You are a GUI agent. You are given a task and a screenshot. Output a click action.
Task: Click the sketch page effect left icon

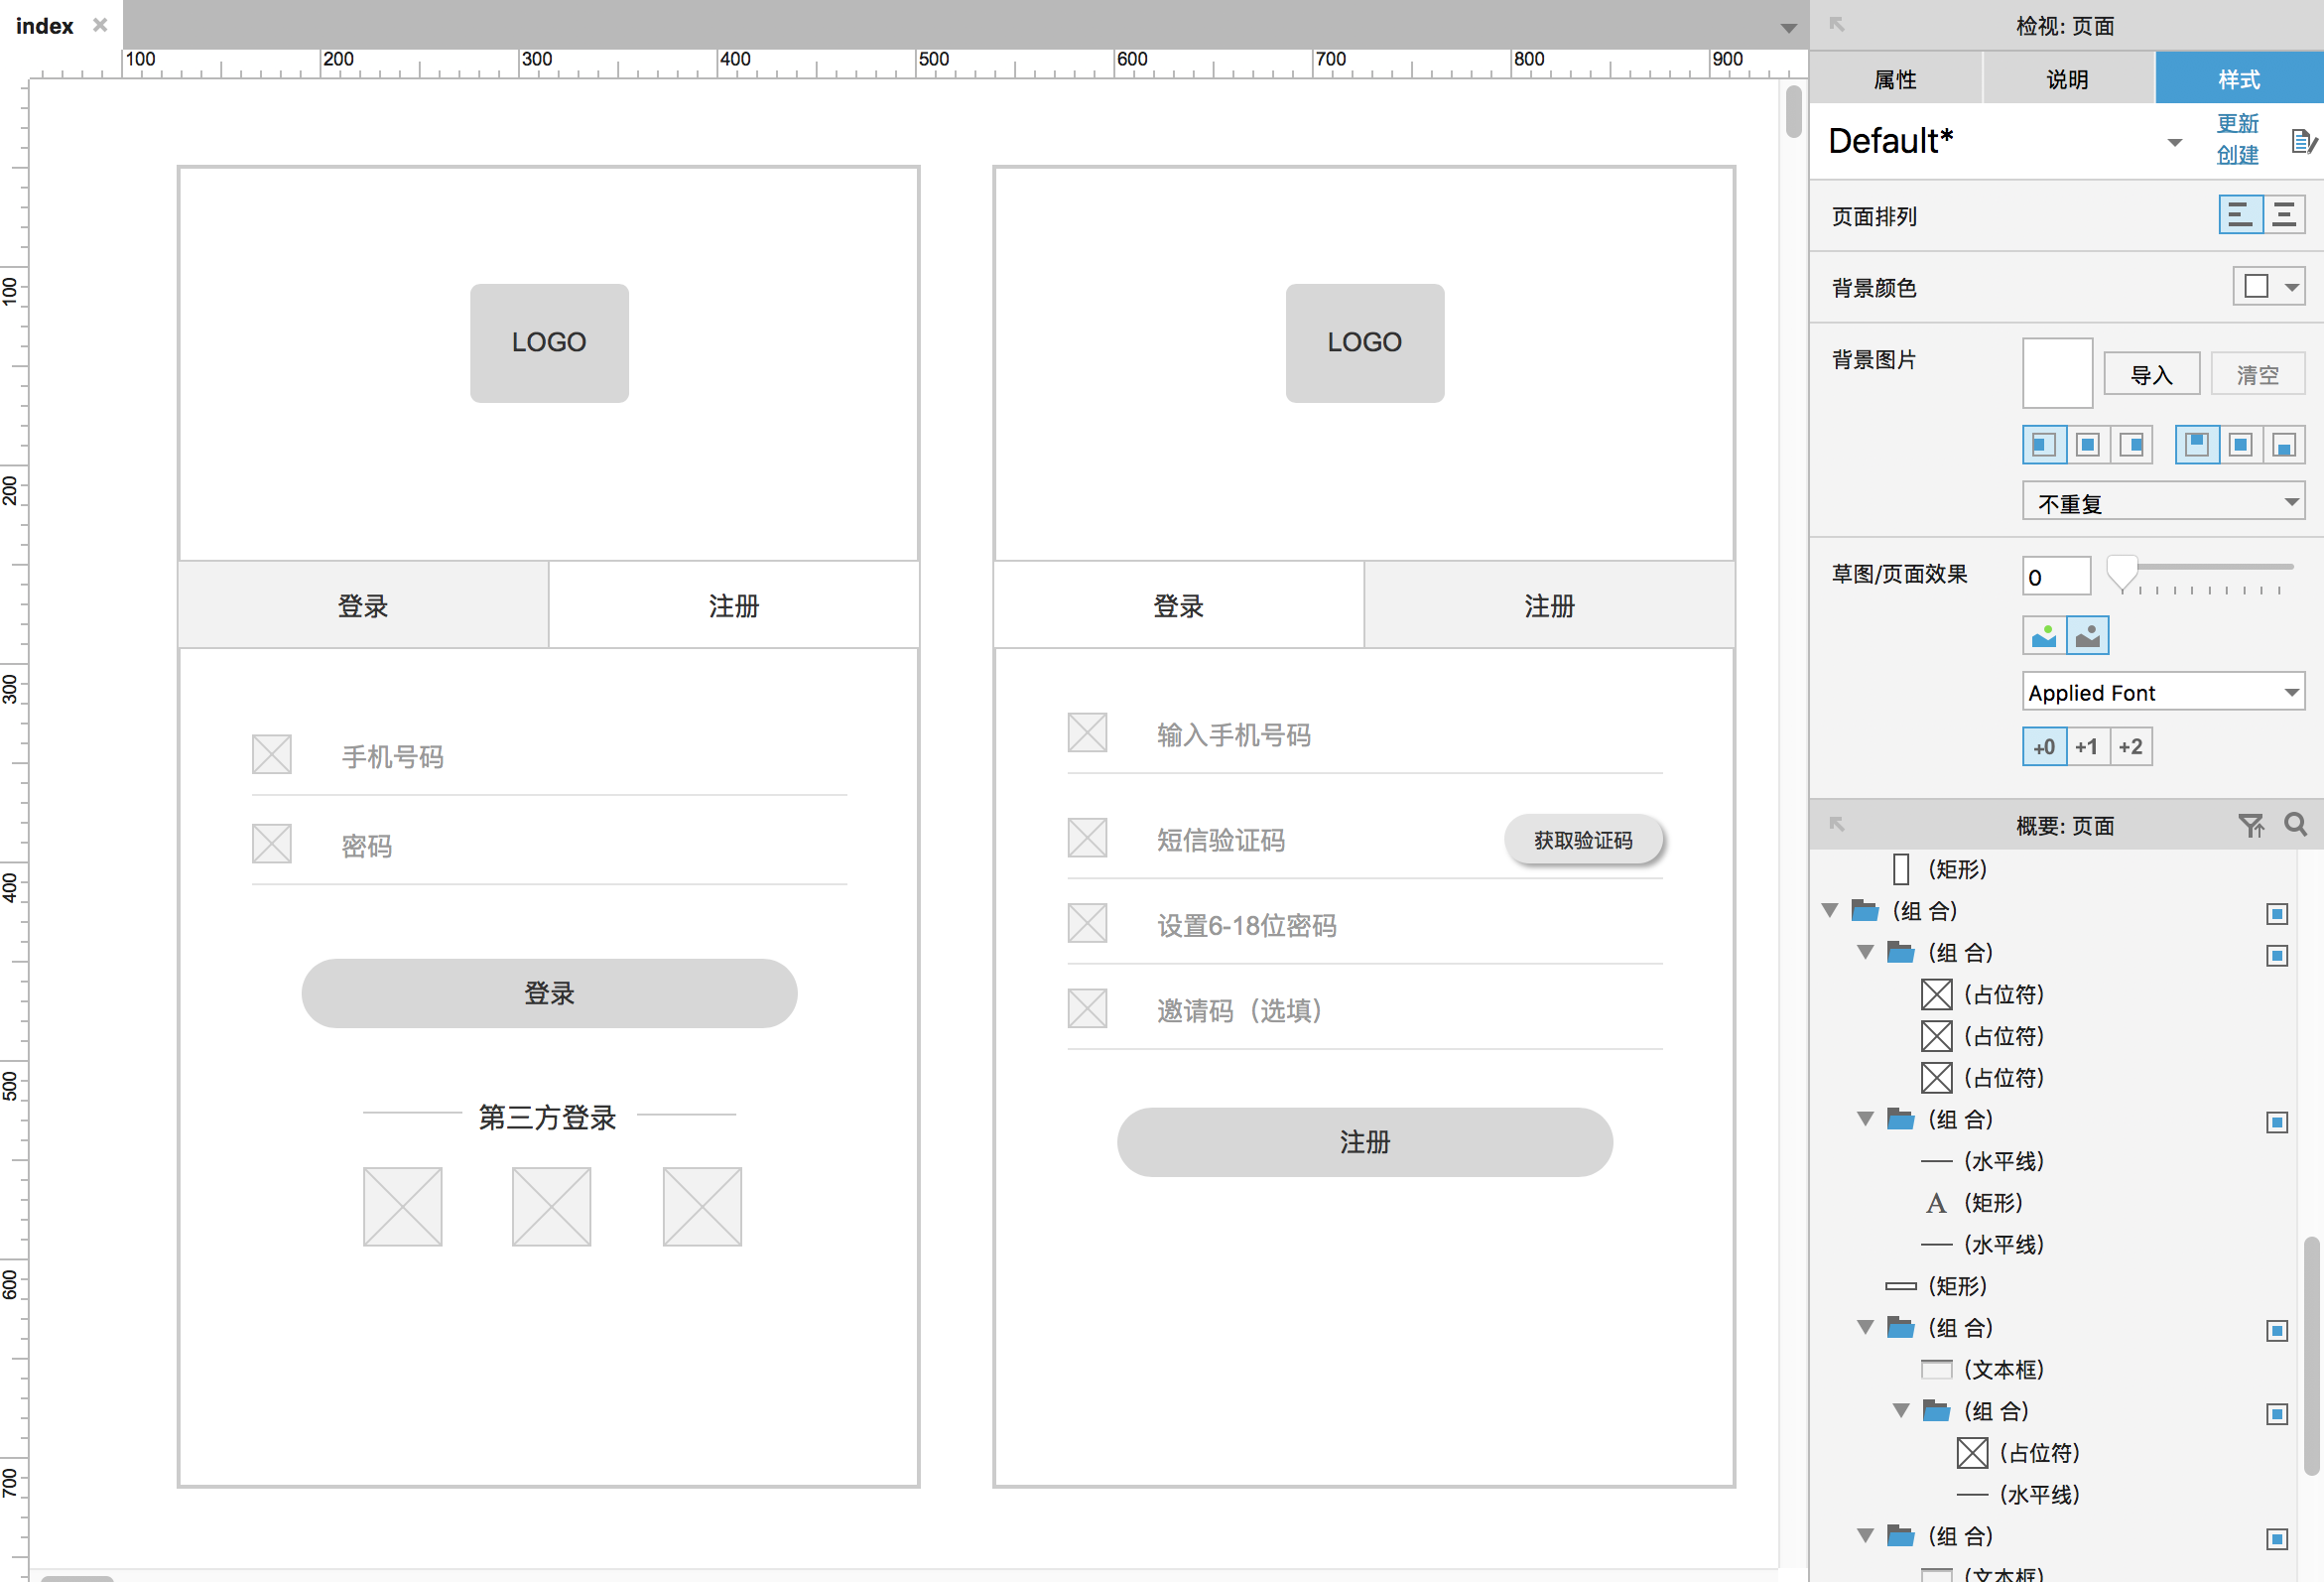click(x=2043, y=632)
